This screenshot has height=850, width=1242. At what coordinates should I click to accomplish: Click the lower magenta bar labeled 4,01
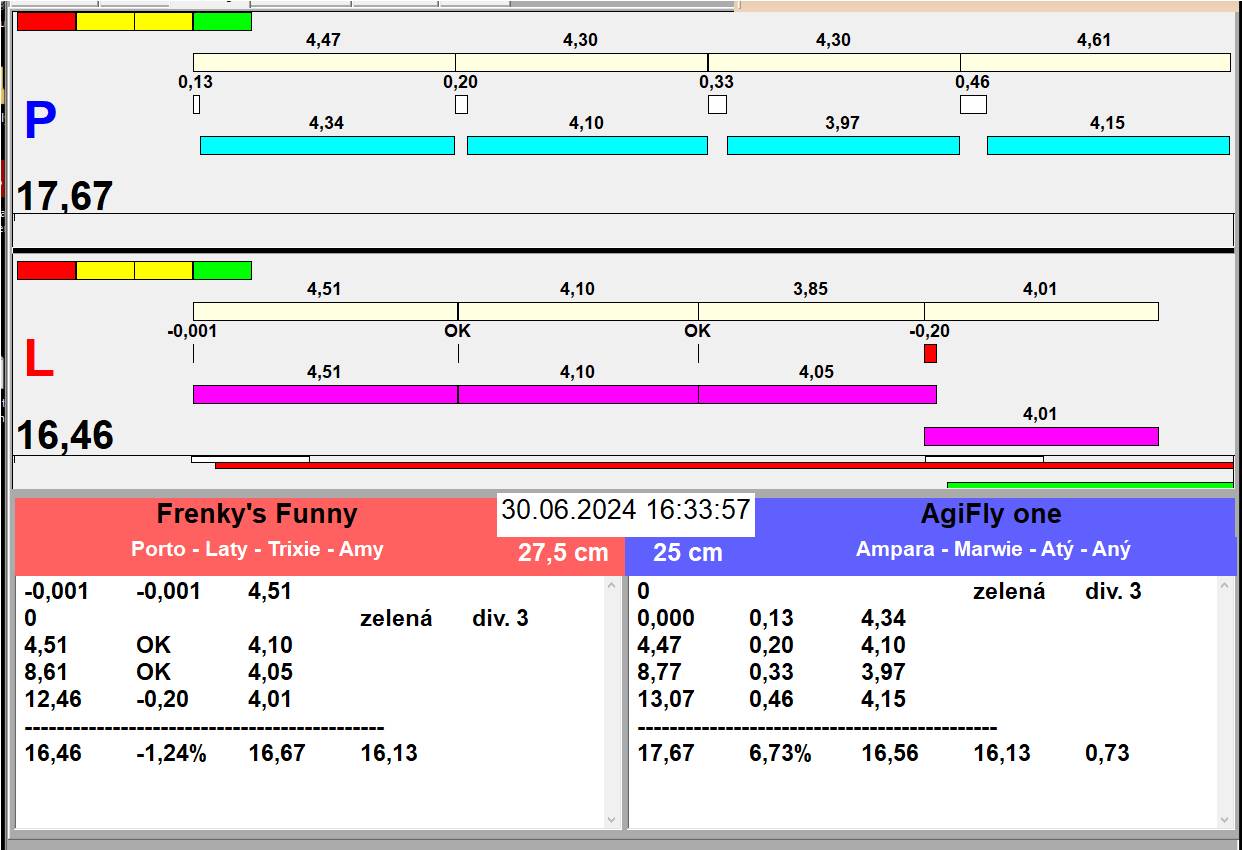(1041, 436)
